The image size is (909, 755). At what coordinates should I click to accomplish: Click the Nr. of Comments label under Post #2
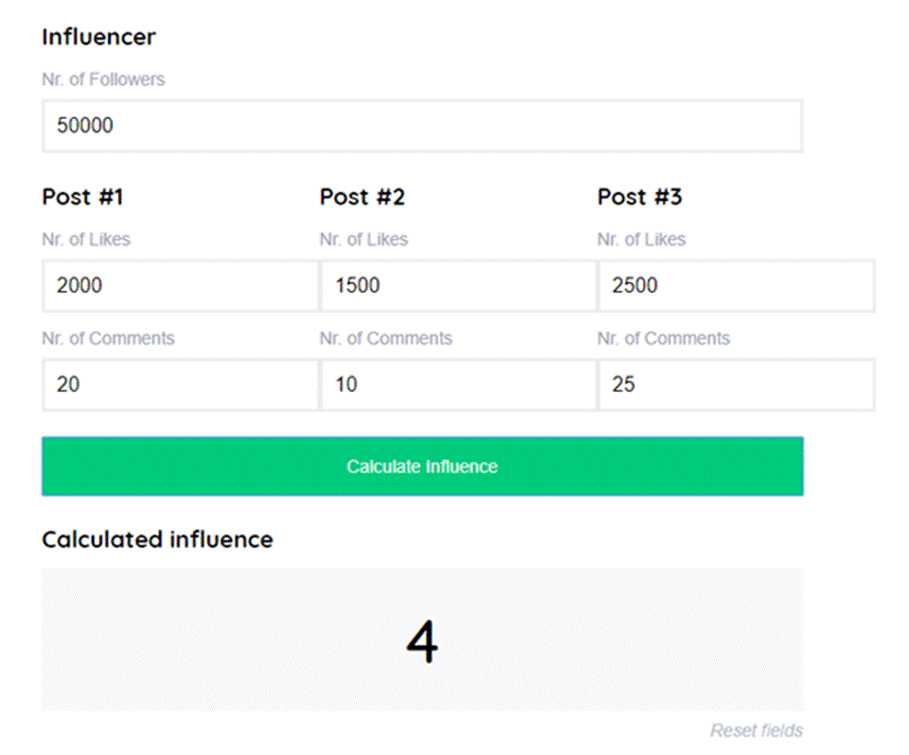click(x=386, y=339)
